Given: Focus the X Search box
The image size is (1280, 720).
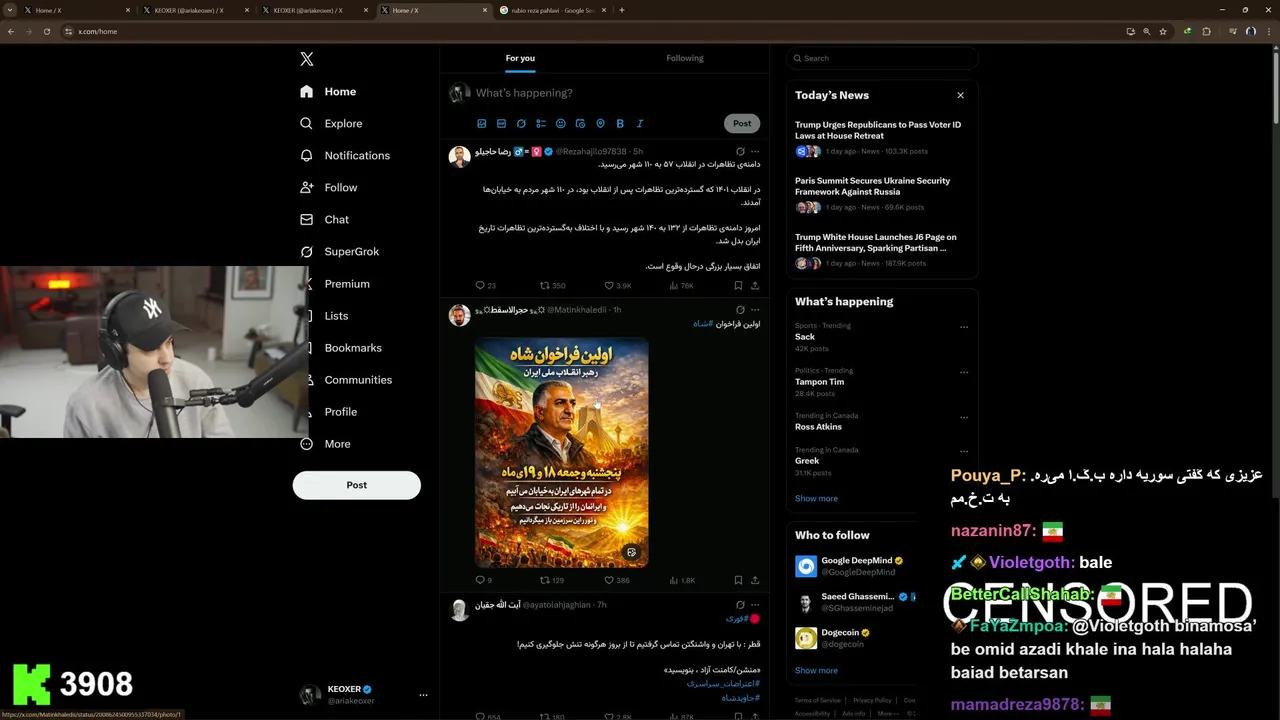Looking at the screenshot, I should [881, 58].
